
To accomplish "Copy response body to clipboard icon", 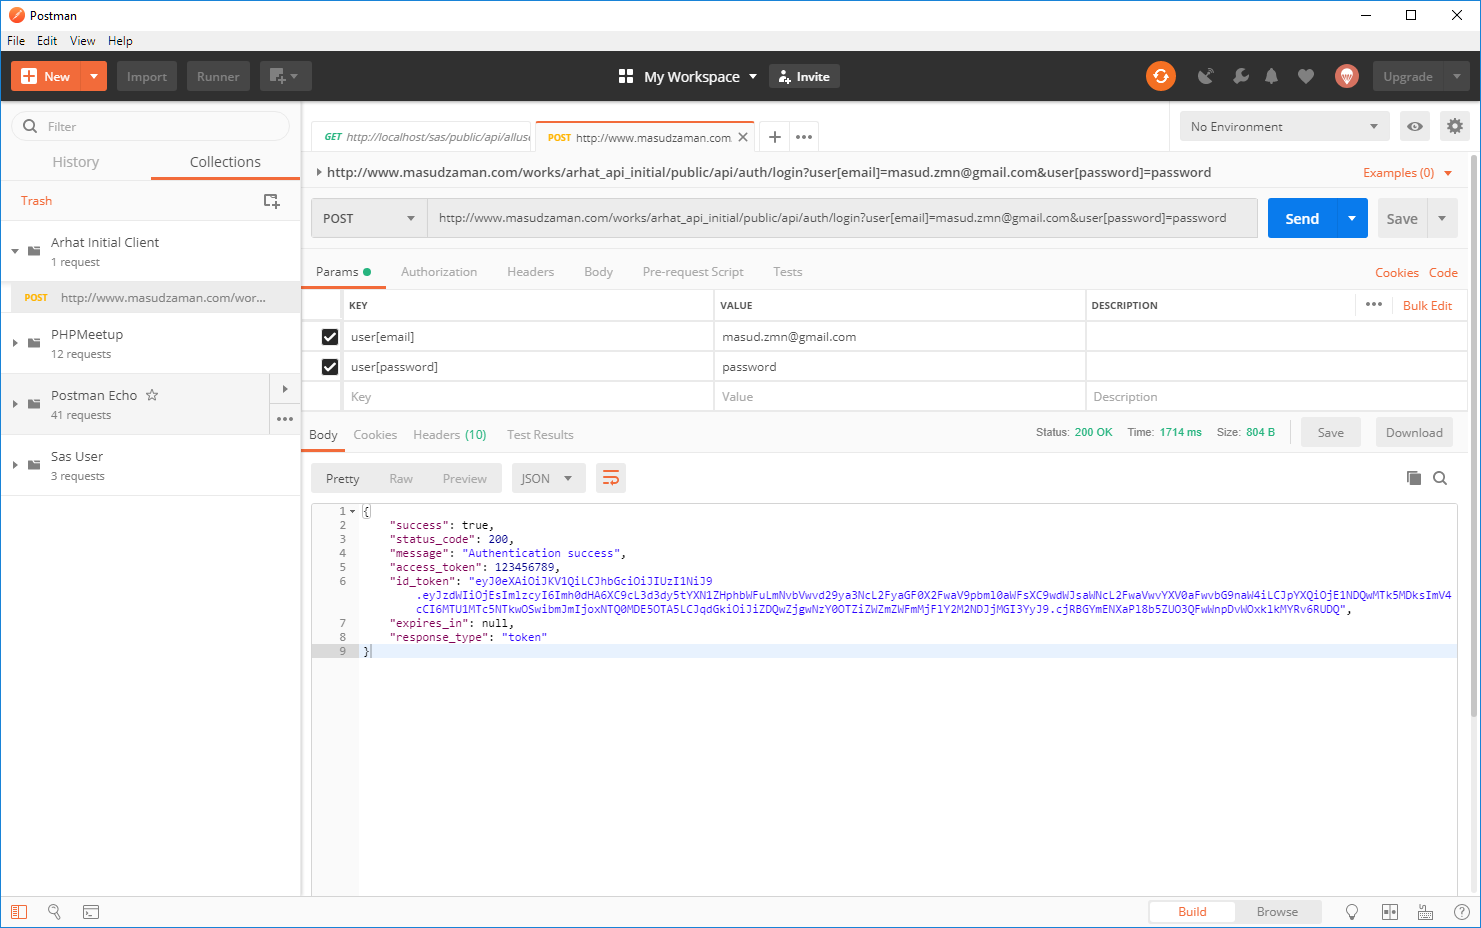I will pyautogui.click(x=1413, y=478).
